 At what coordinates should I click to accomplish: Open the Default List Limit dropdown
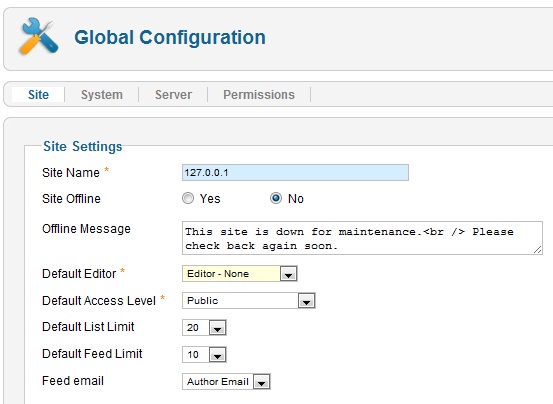point(204,328)
